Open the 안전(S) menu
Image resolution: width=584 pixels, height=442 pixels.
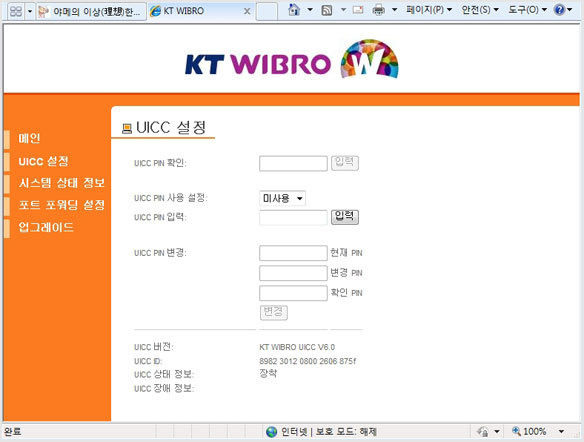[x=480, y=10]
